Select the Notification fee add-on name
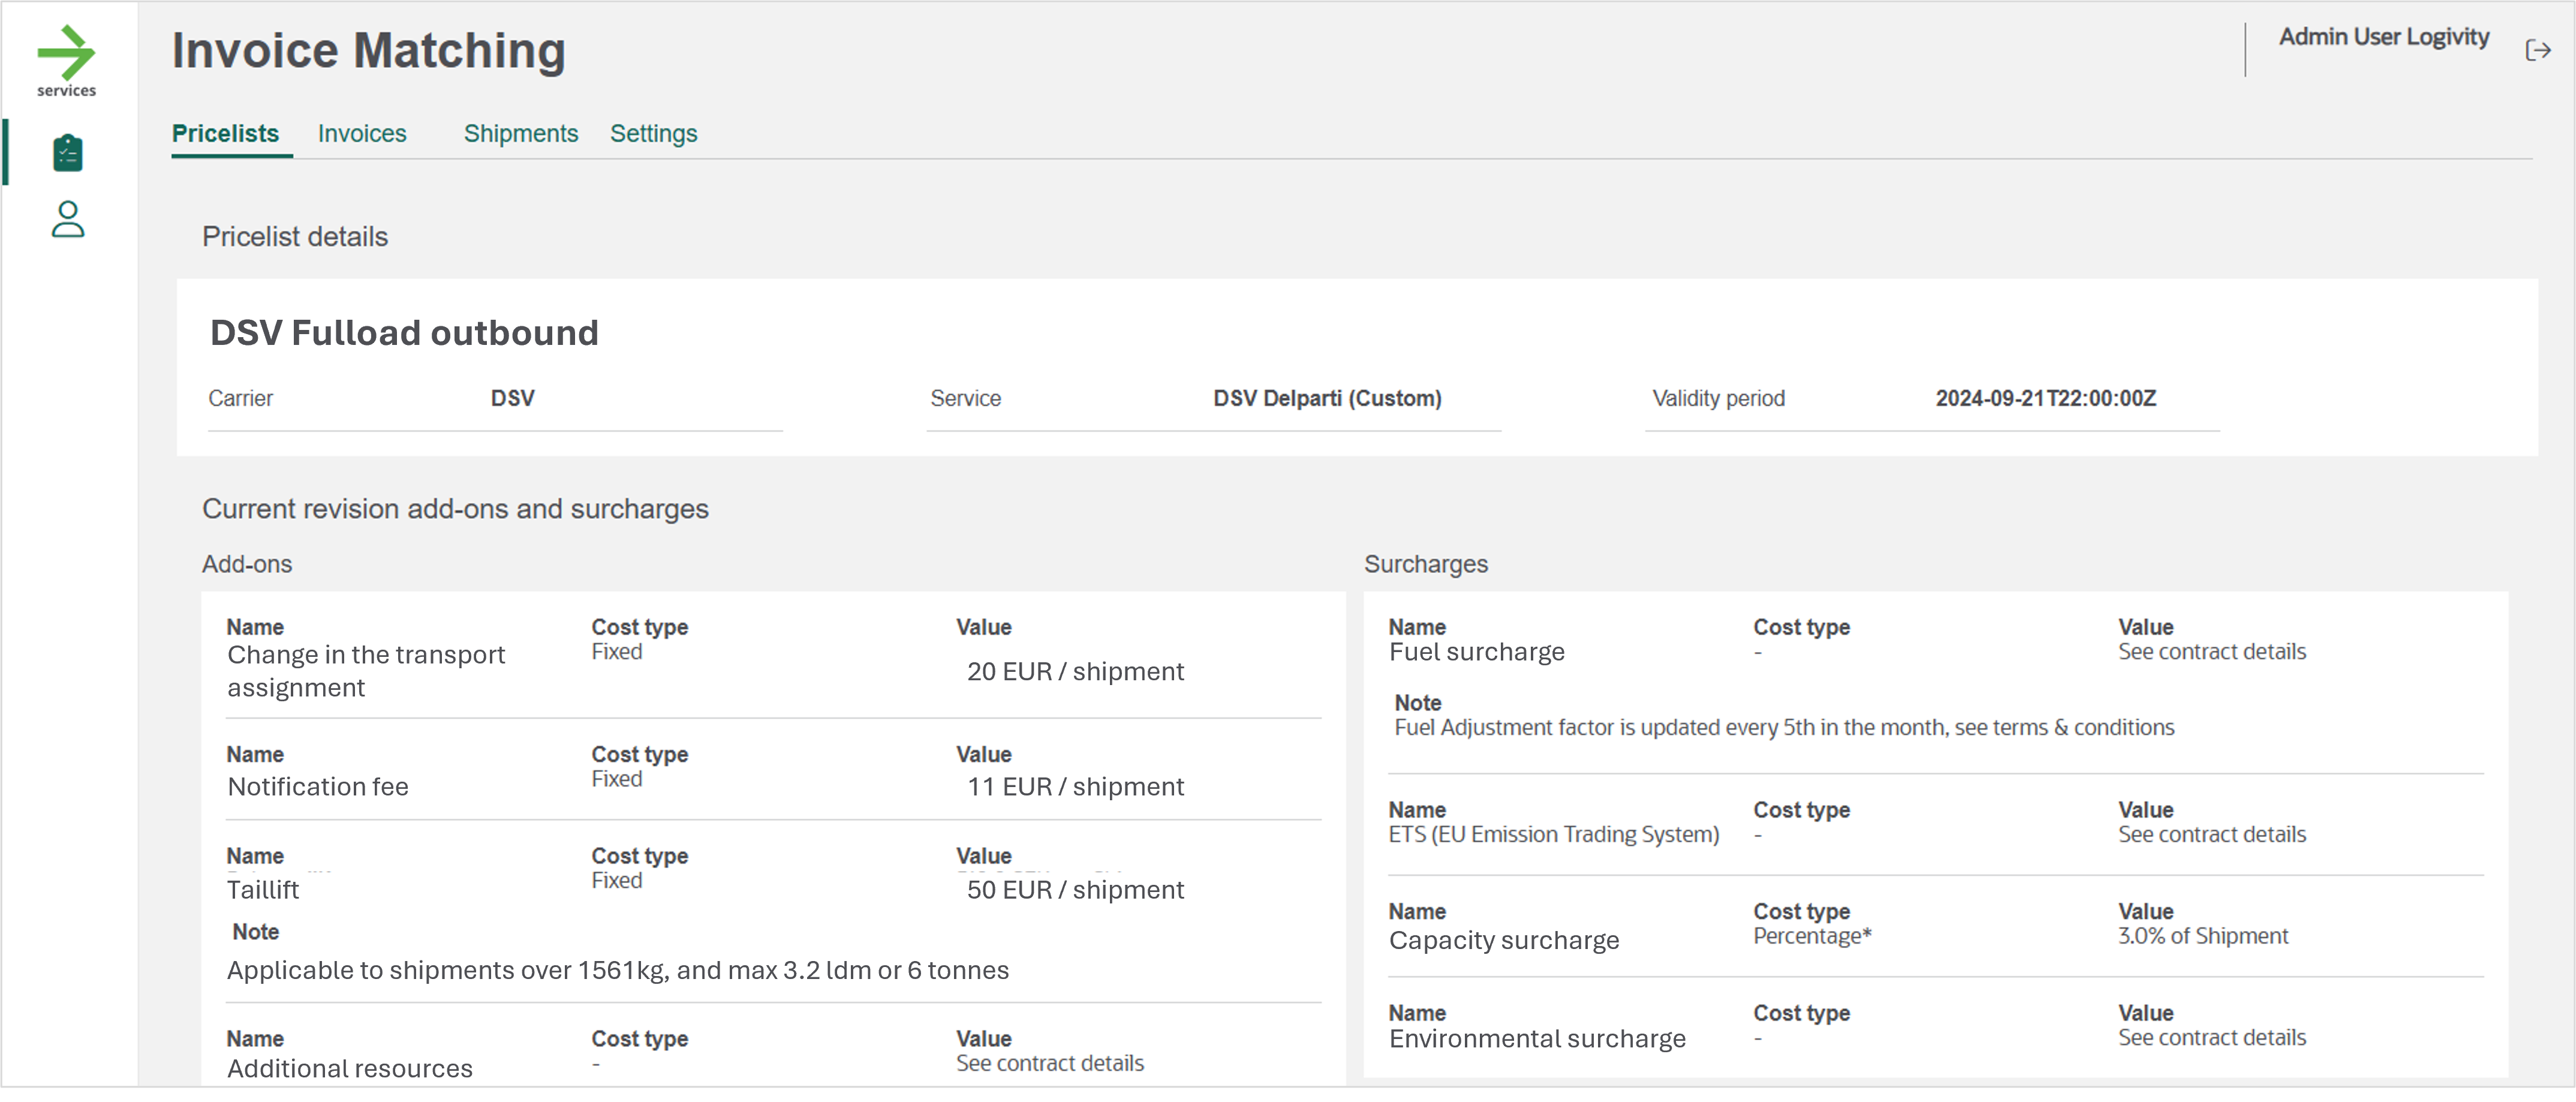 (318, 786)
